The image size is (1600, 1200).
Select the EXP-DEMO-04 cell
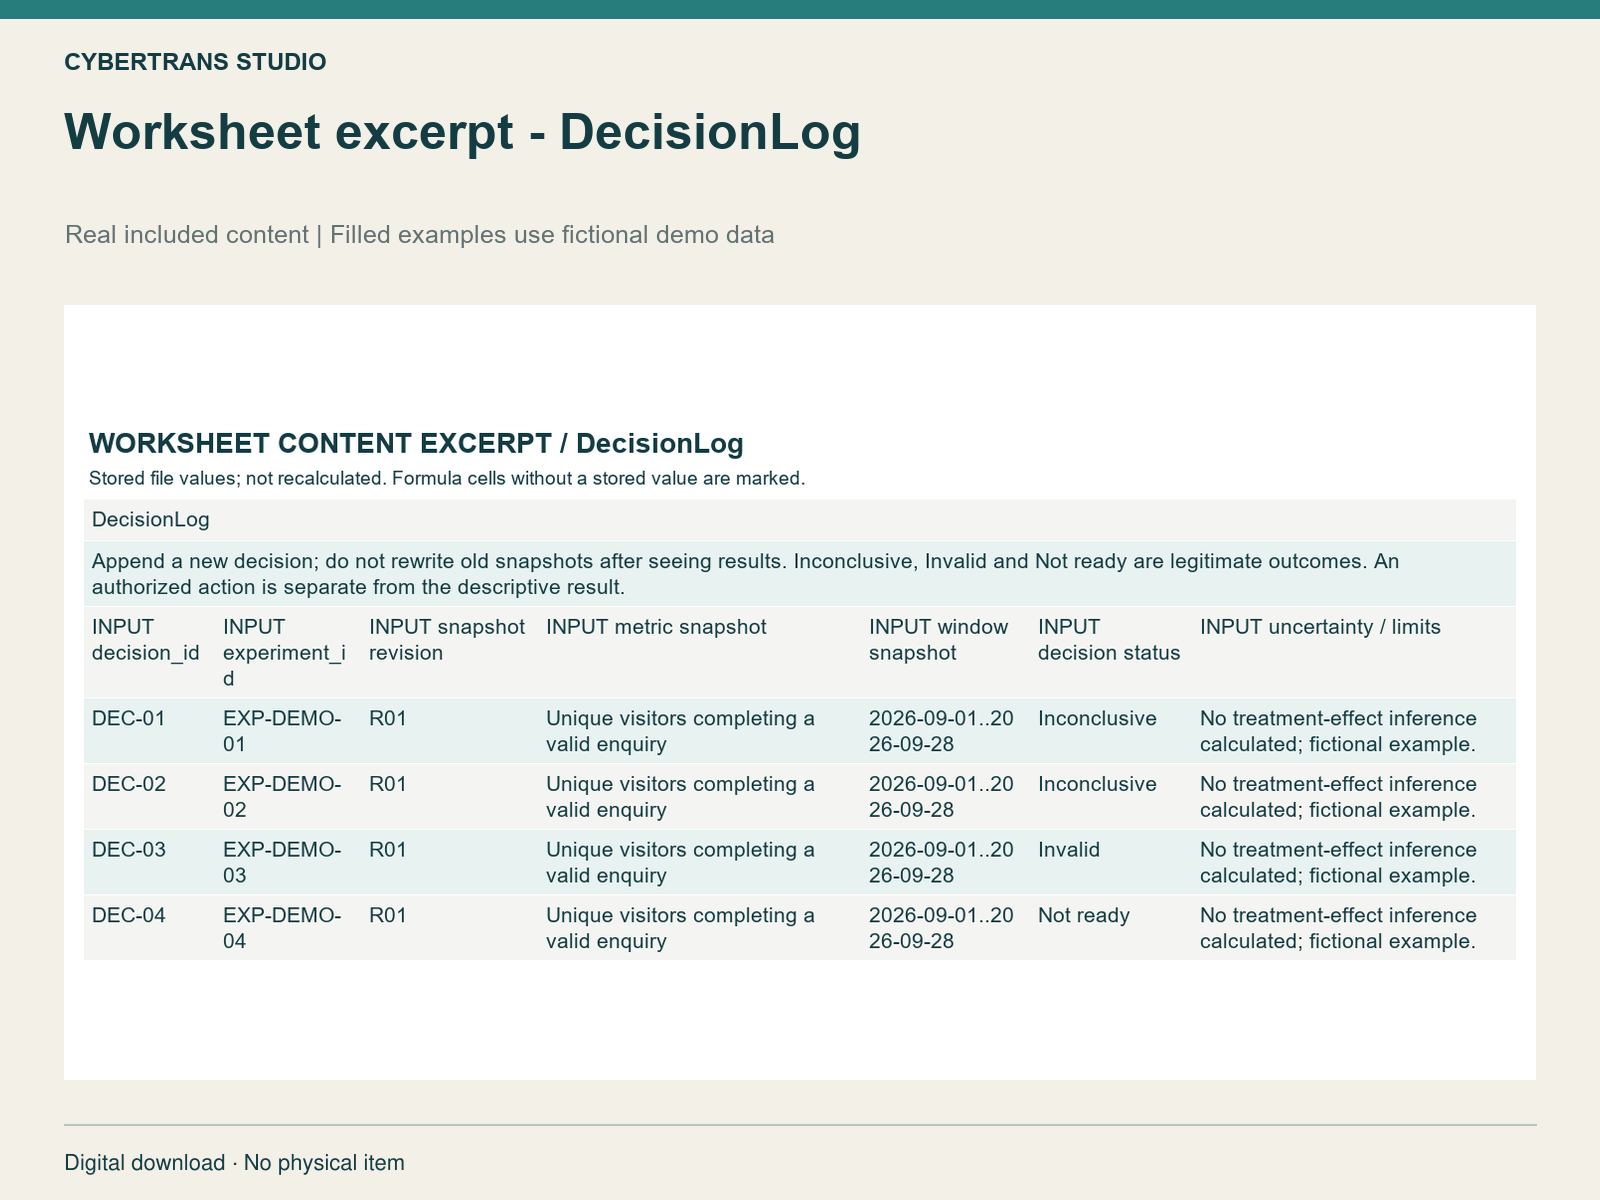tap(282, 929)
